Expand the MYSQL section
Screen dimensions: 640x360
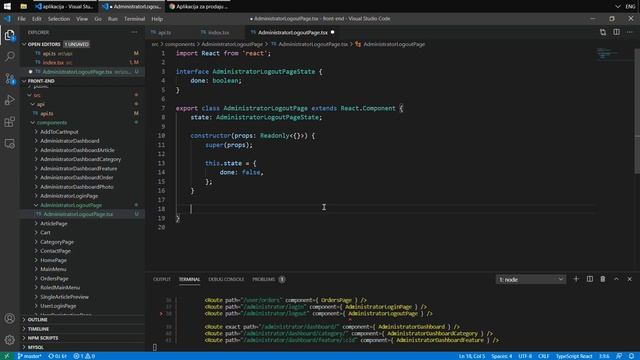click(x=36, y=347)
